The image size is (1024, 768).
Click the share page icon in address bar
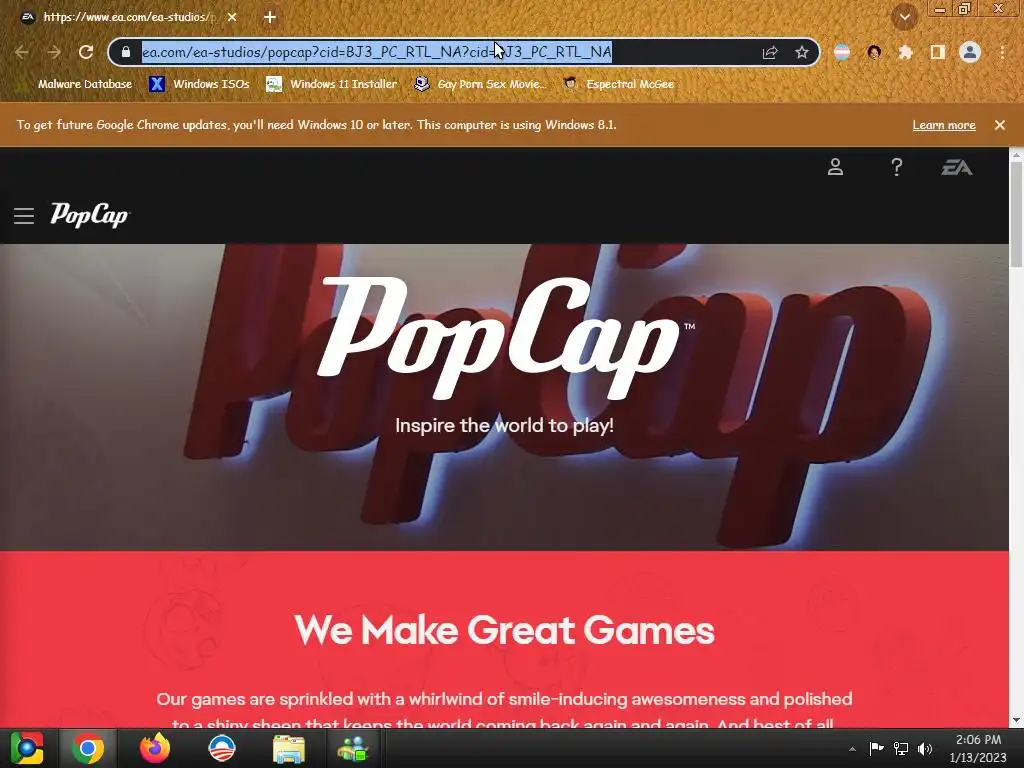coord(770,53)
